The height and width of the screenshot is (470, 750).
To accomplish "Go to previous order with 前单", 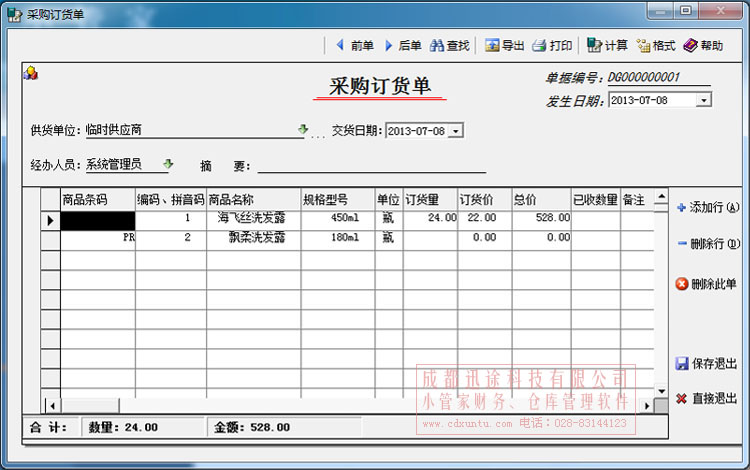I will [354, 45].
